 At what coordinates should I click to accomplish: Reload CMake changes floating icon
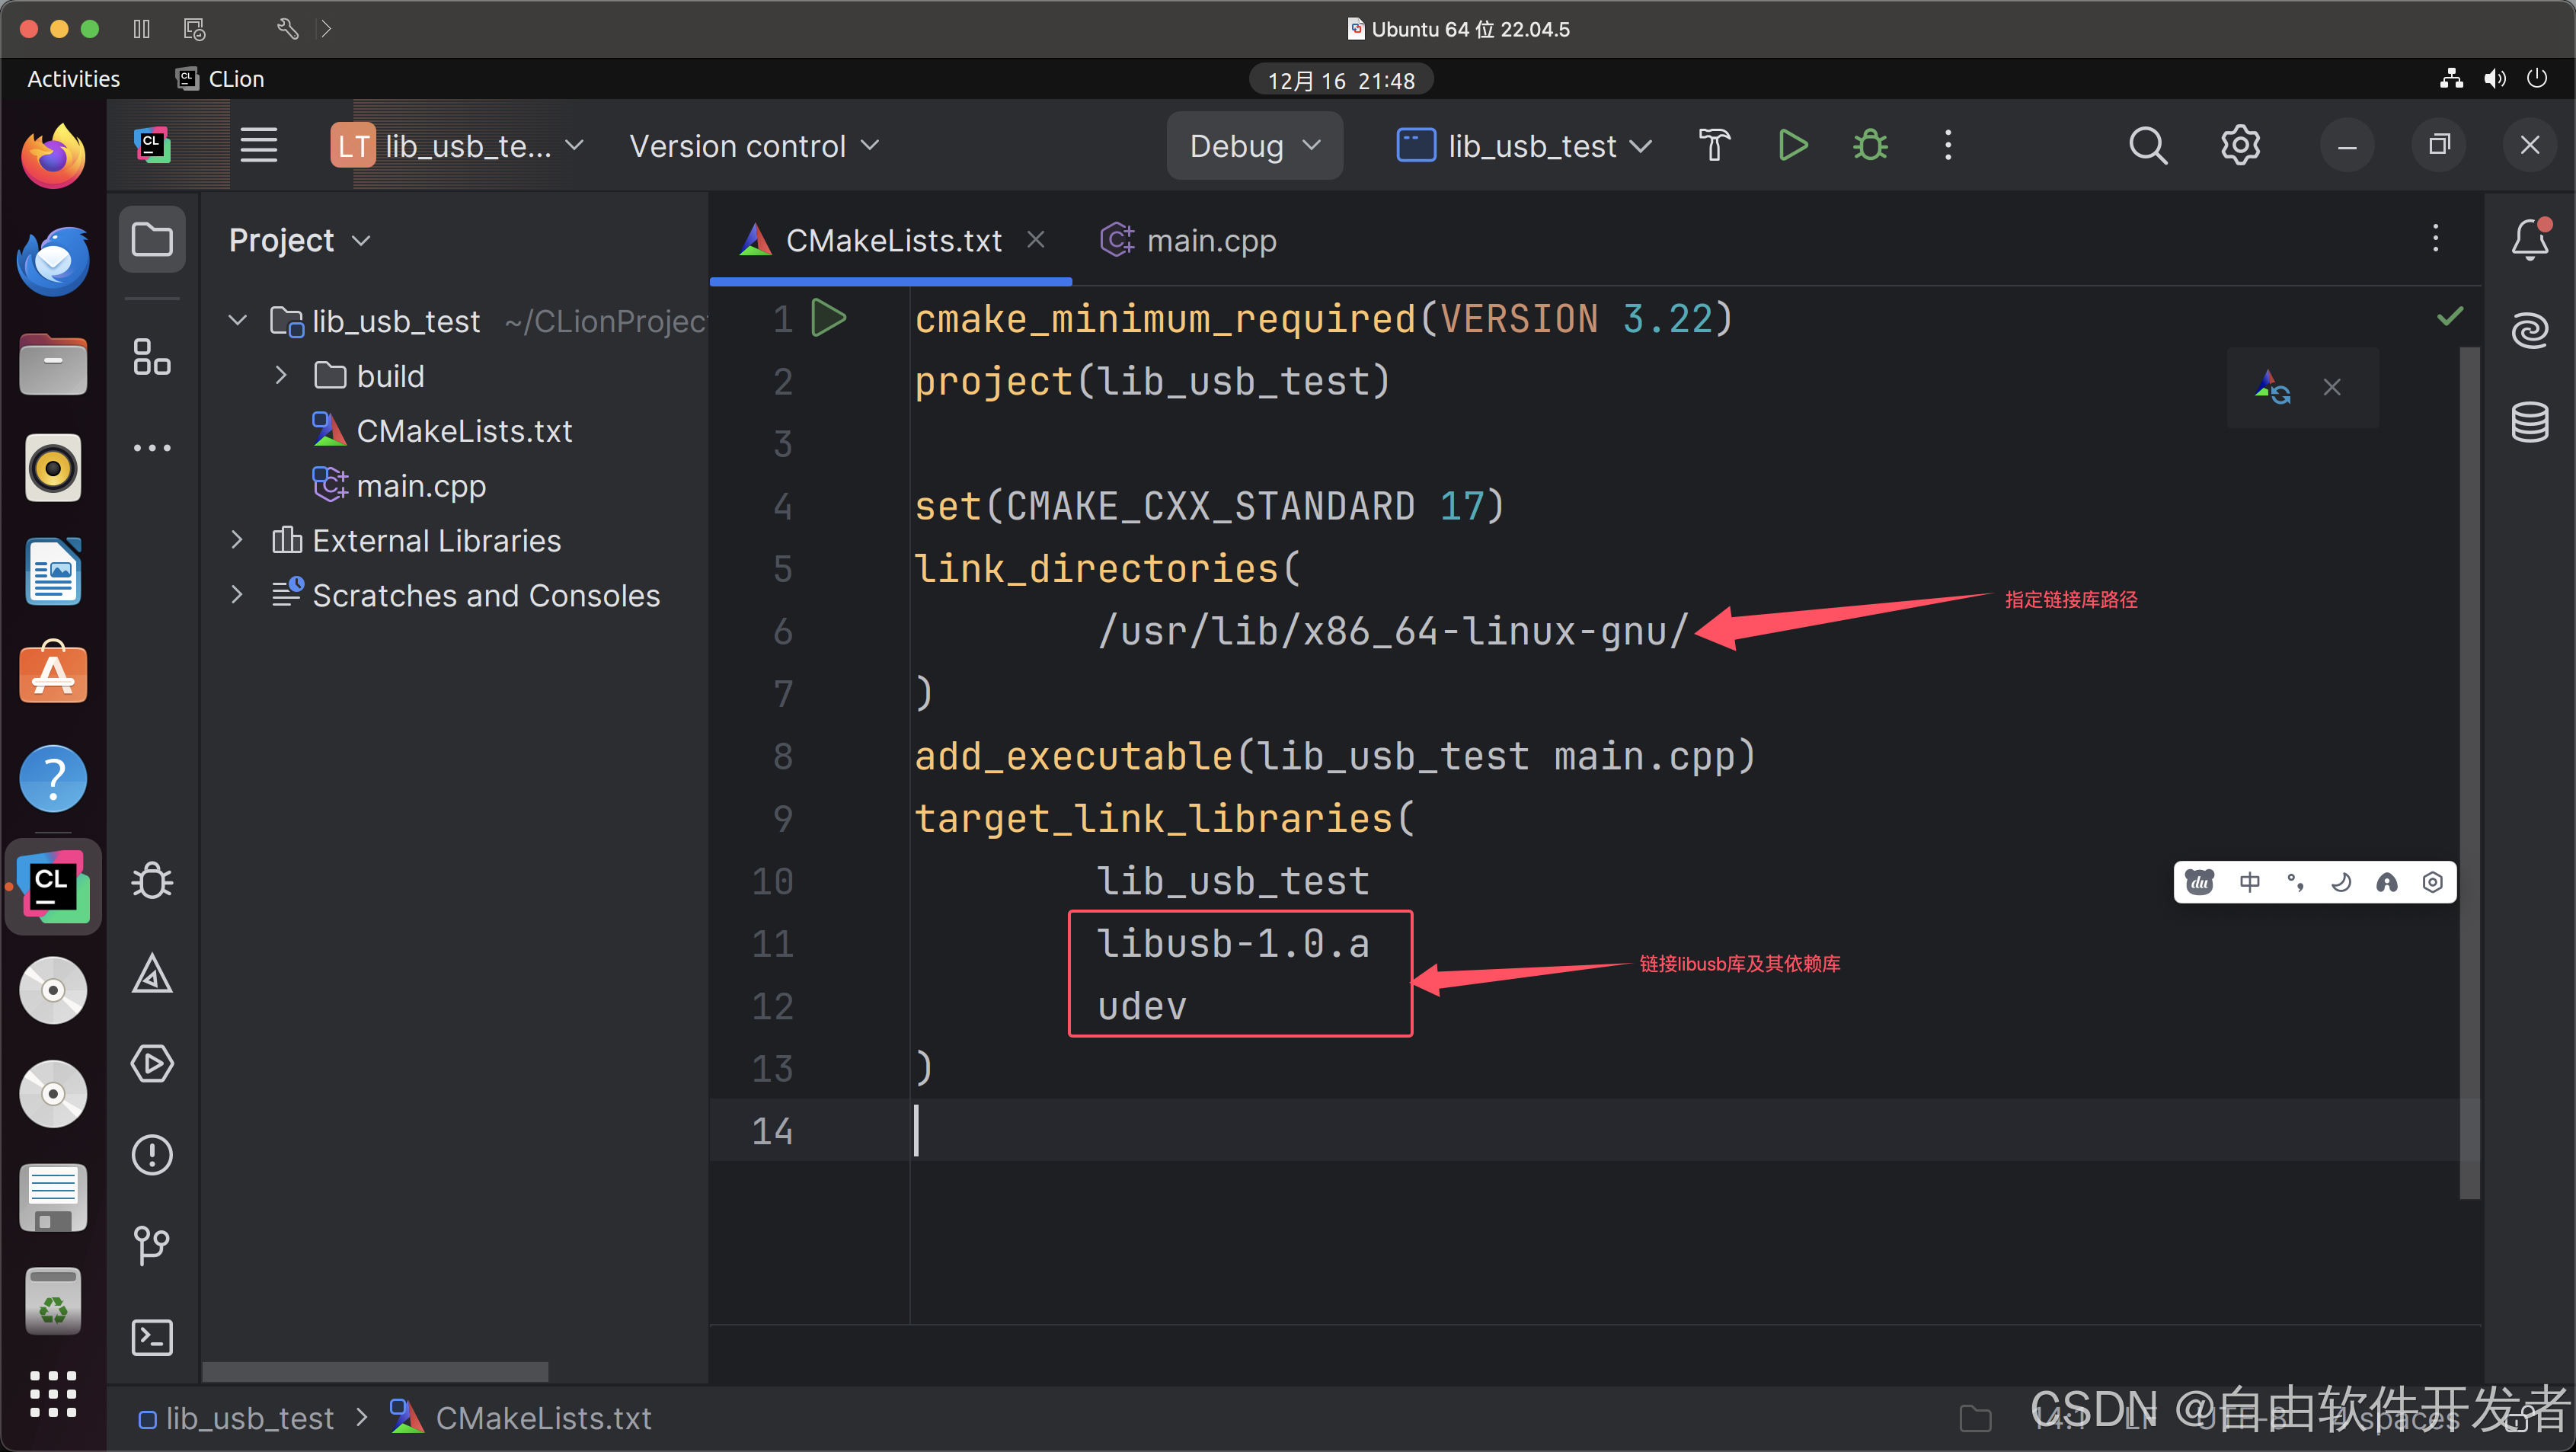[2272, 387]
